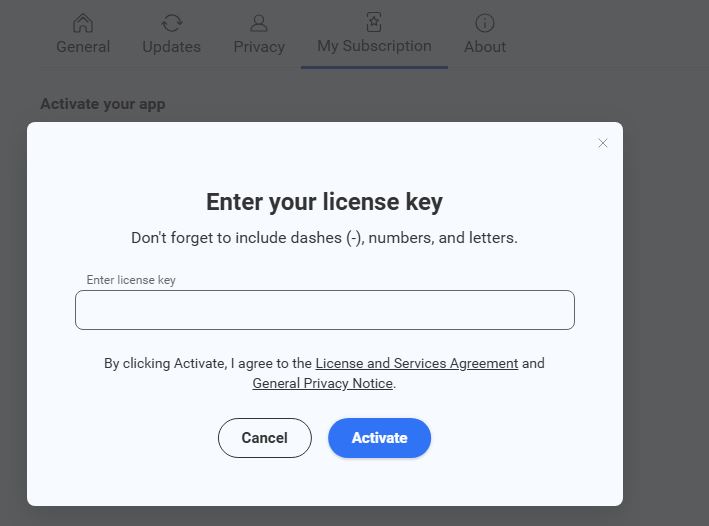Image resolution: width=709 pixels, height=526 pixels.
Task: Open the General Privacy Notice link
Action: [x=323, y=383]
